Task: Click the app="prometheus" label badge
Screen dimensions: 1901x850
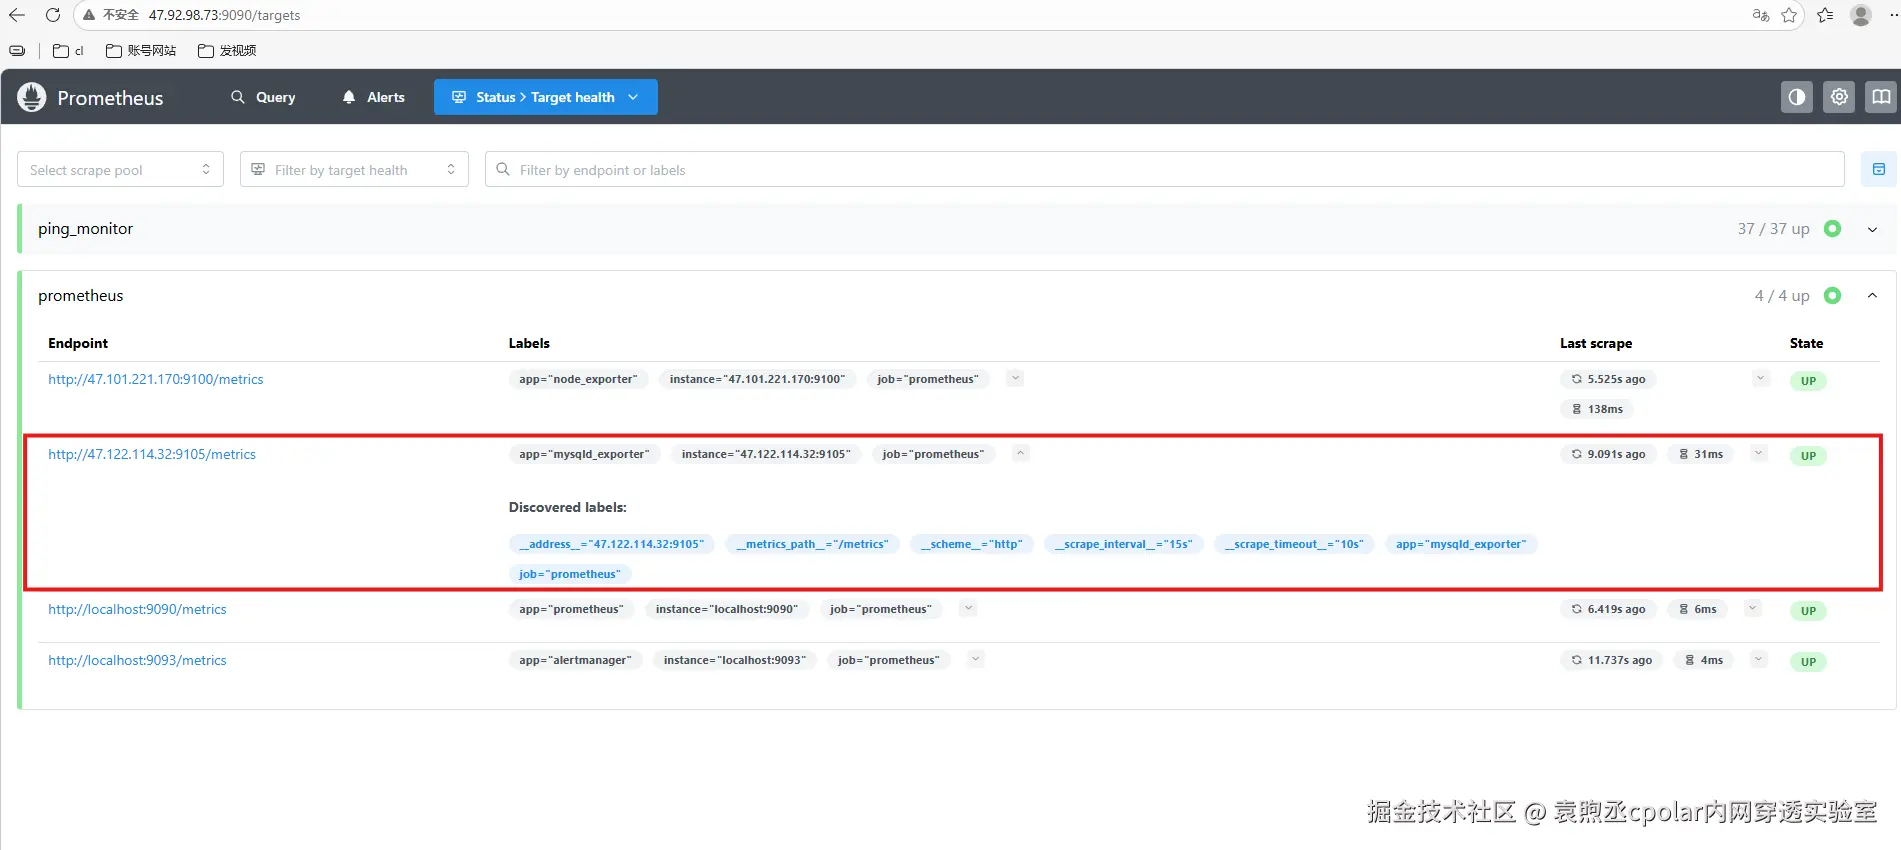Action: pos(571,609)
